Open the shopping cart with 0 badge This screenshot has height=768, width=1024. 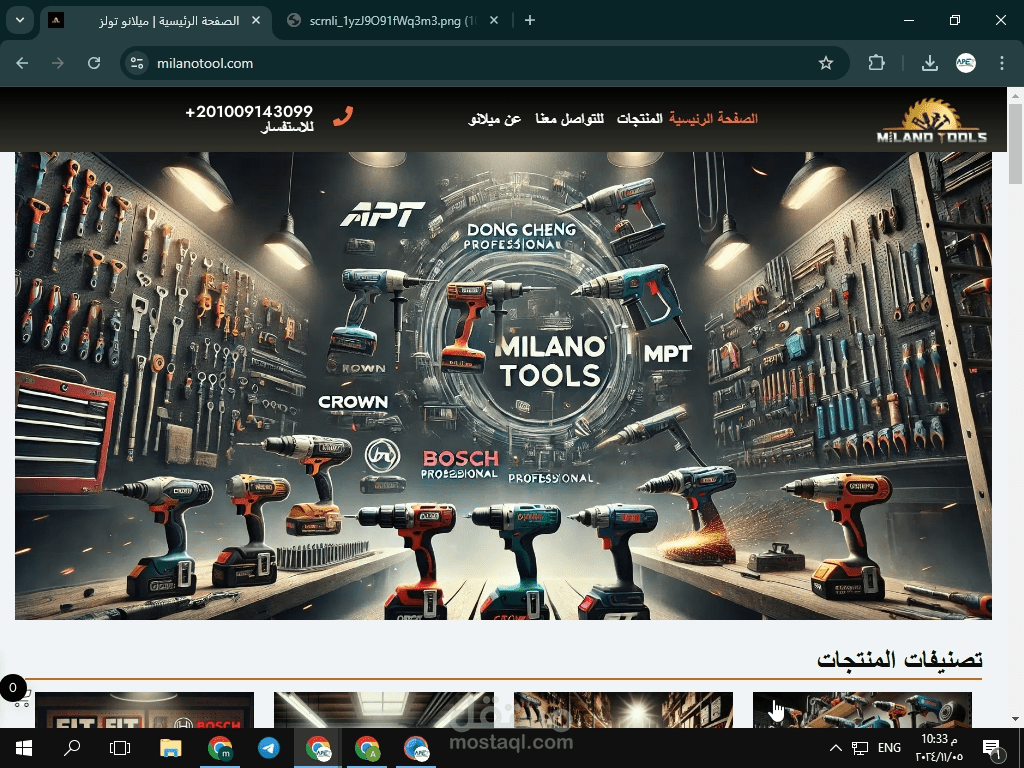click(16, 693)
